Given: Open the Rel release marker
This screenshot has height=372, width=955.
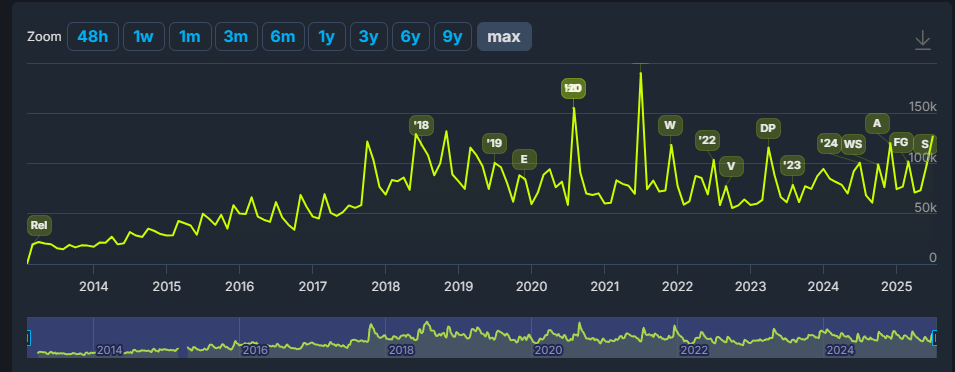Looking at the screenshot, I should (39, 225).
